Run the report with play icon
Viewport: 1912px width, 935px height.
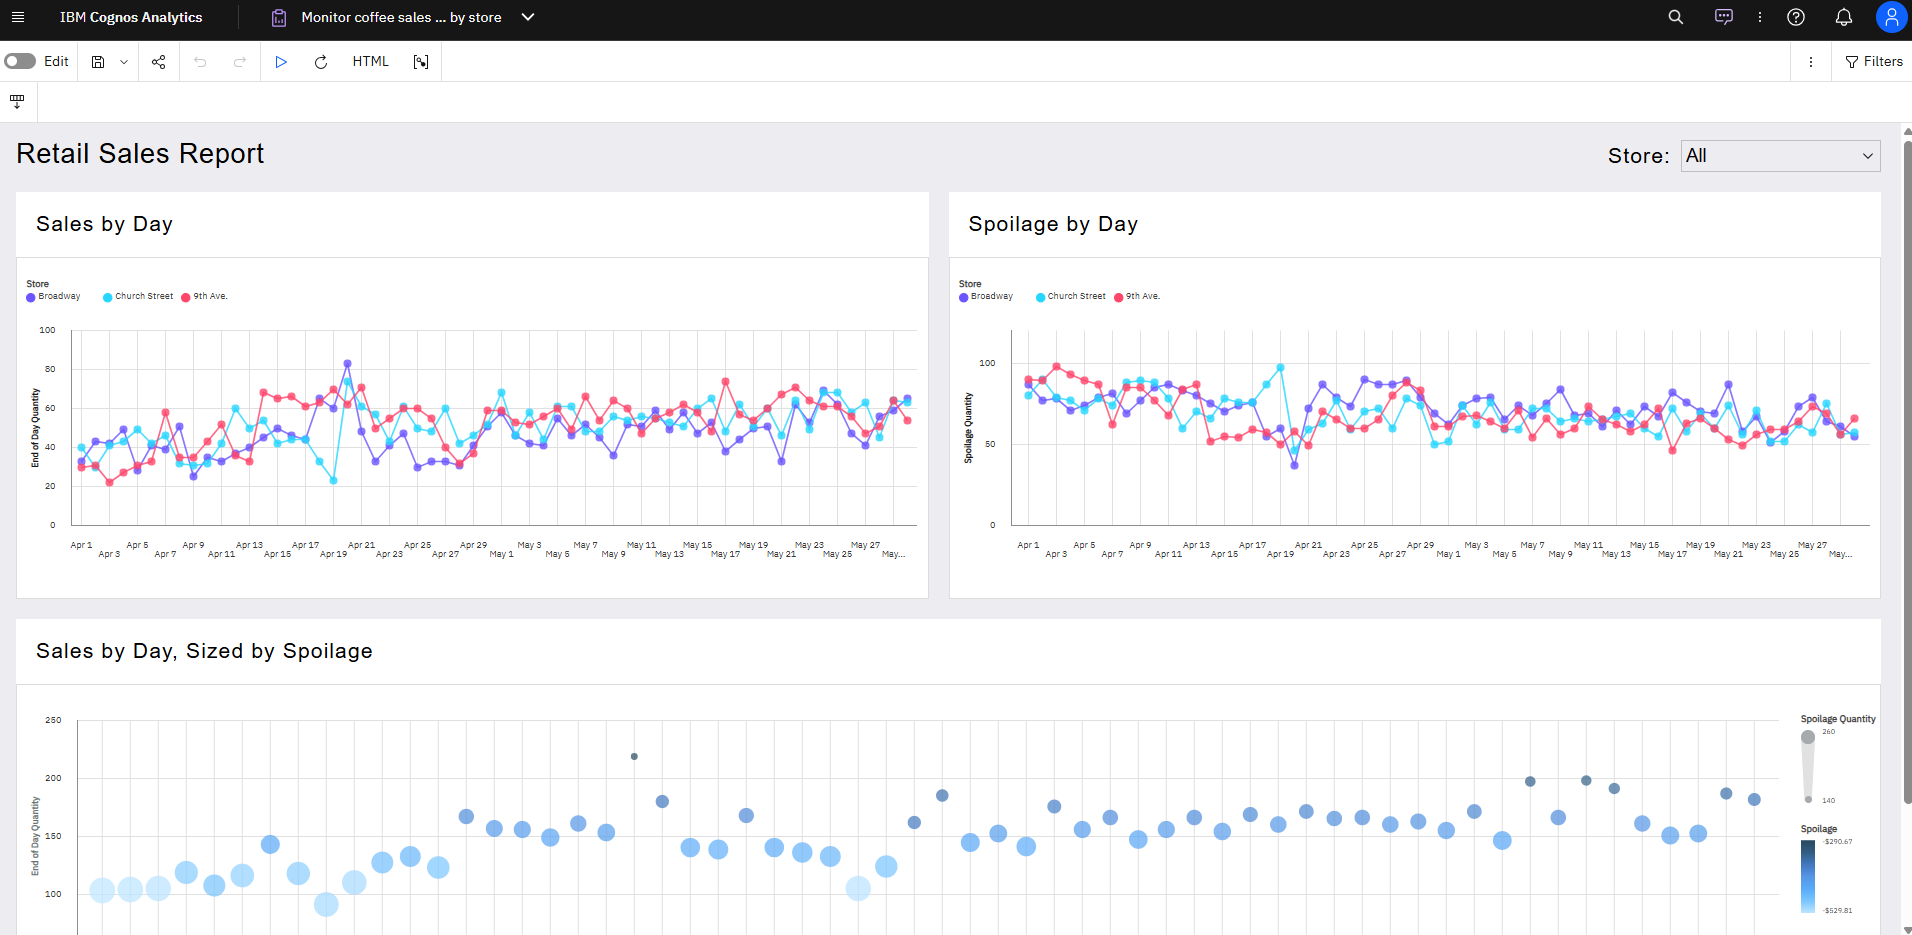(281, 62)
